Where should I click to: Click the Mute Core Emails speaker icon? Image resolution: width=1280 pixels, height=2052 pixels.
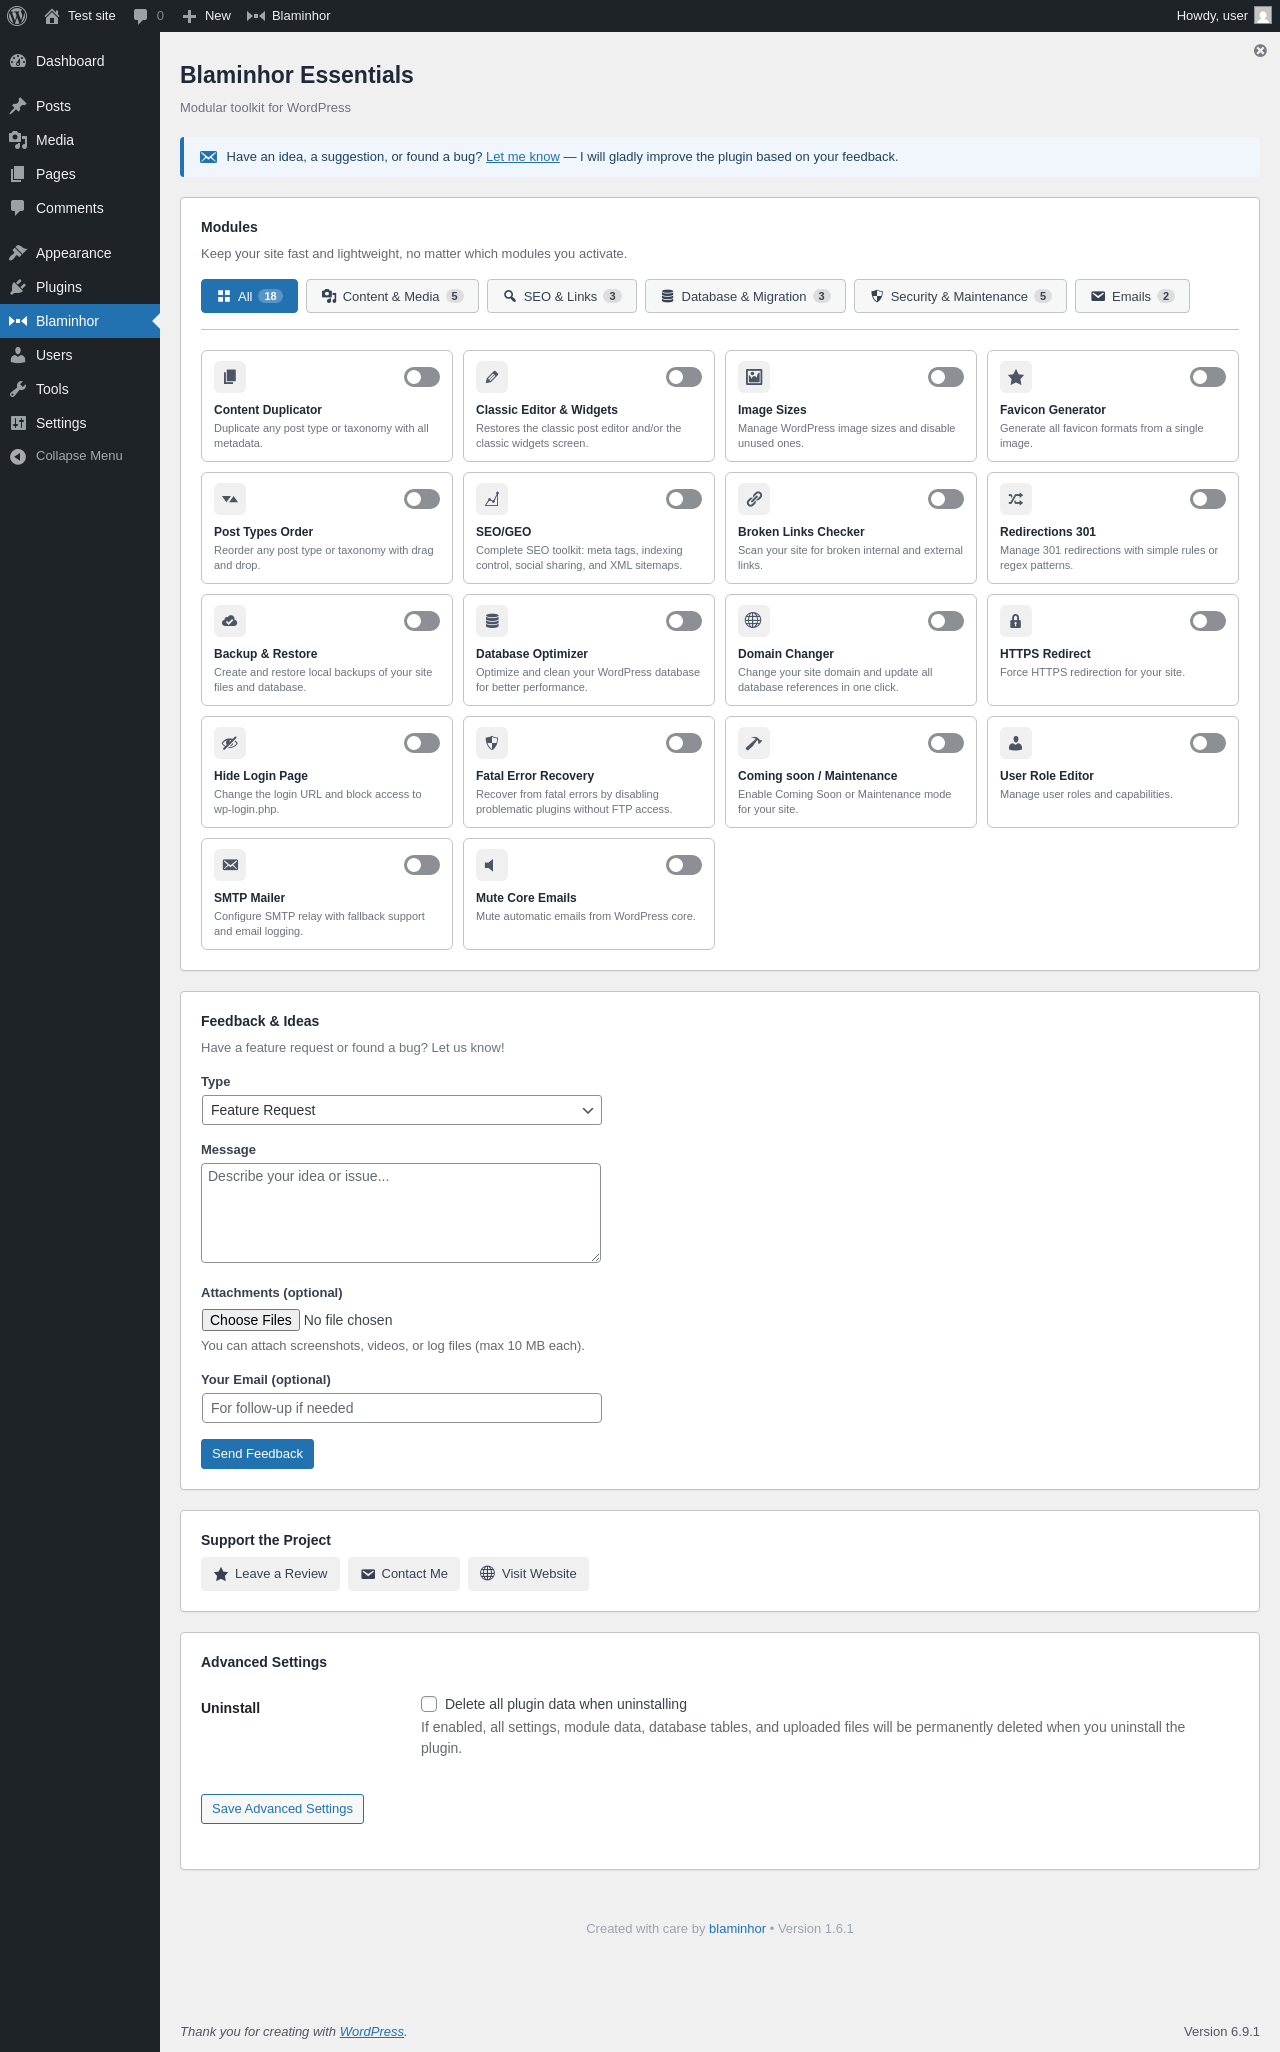click(x=492, y=865)
